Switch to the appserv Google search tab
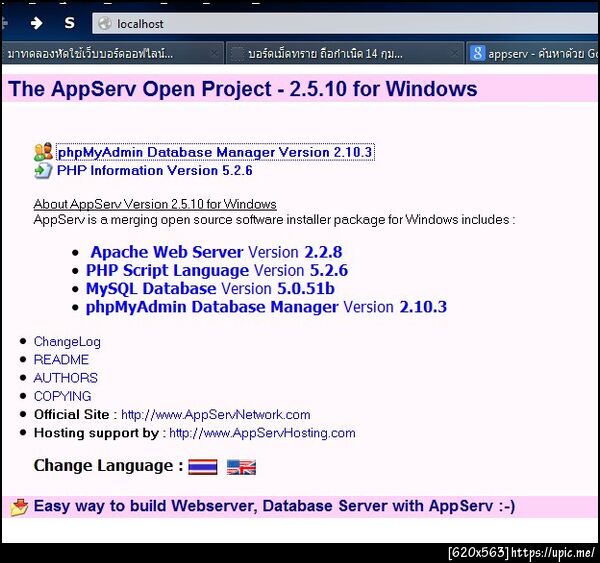 pos(533,54)
